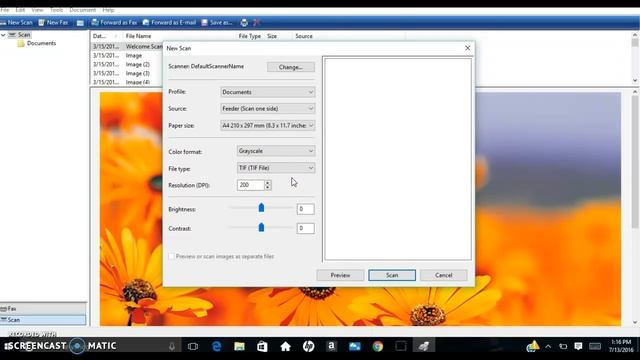Open the Source dropdown
The height and width of the screenshot is (360, 640).
tap(267, 109)
